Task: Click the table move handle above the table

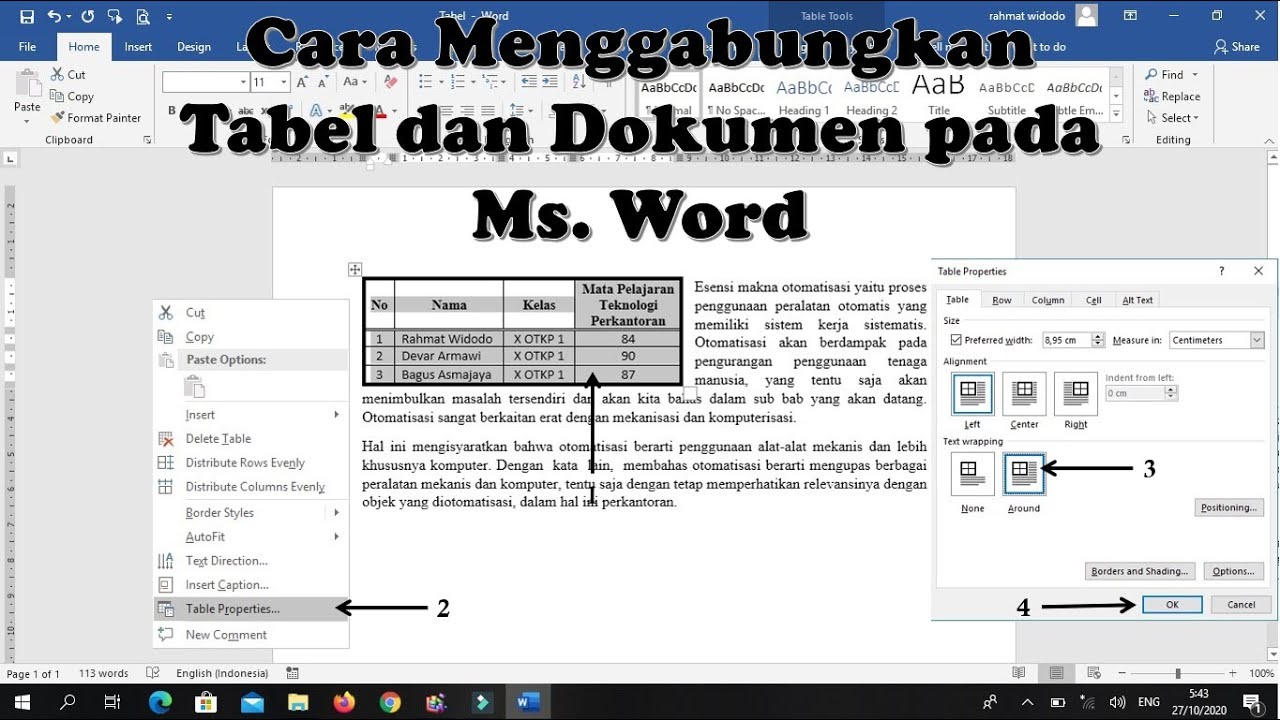Action: tap(354, 269)
